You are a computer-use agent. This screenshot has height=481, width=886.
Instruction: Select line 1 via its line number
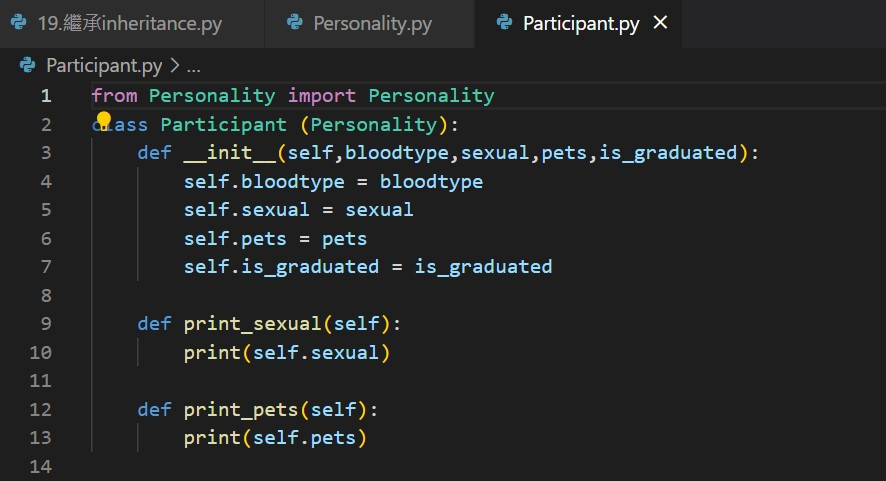(x=45, y=96)
